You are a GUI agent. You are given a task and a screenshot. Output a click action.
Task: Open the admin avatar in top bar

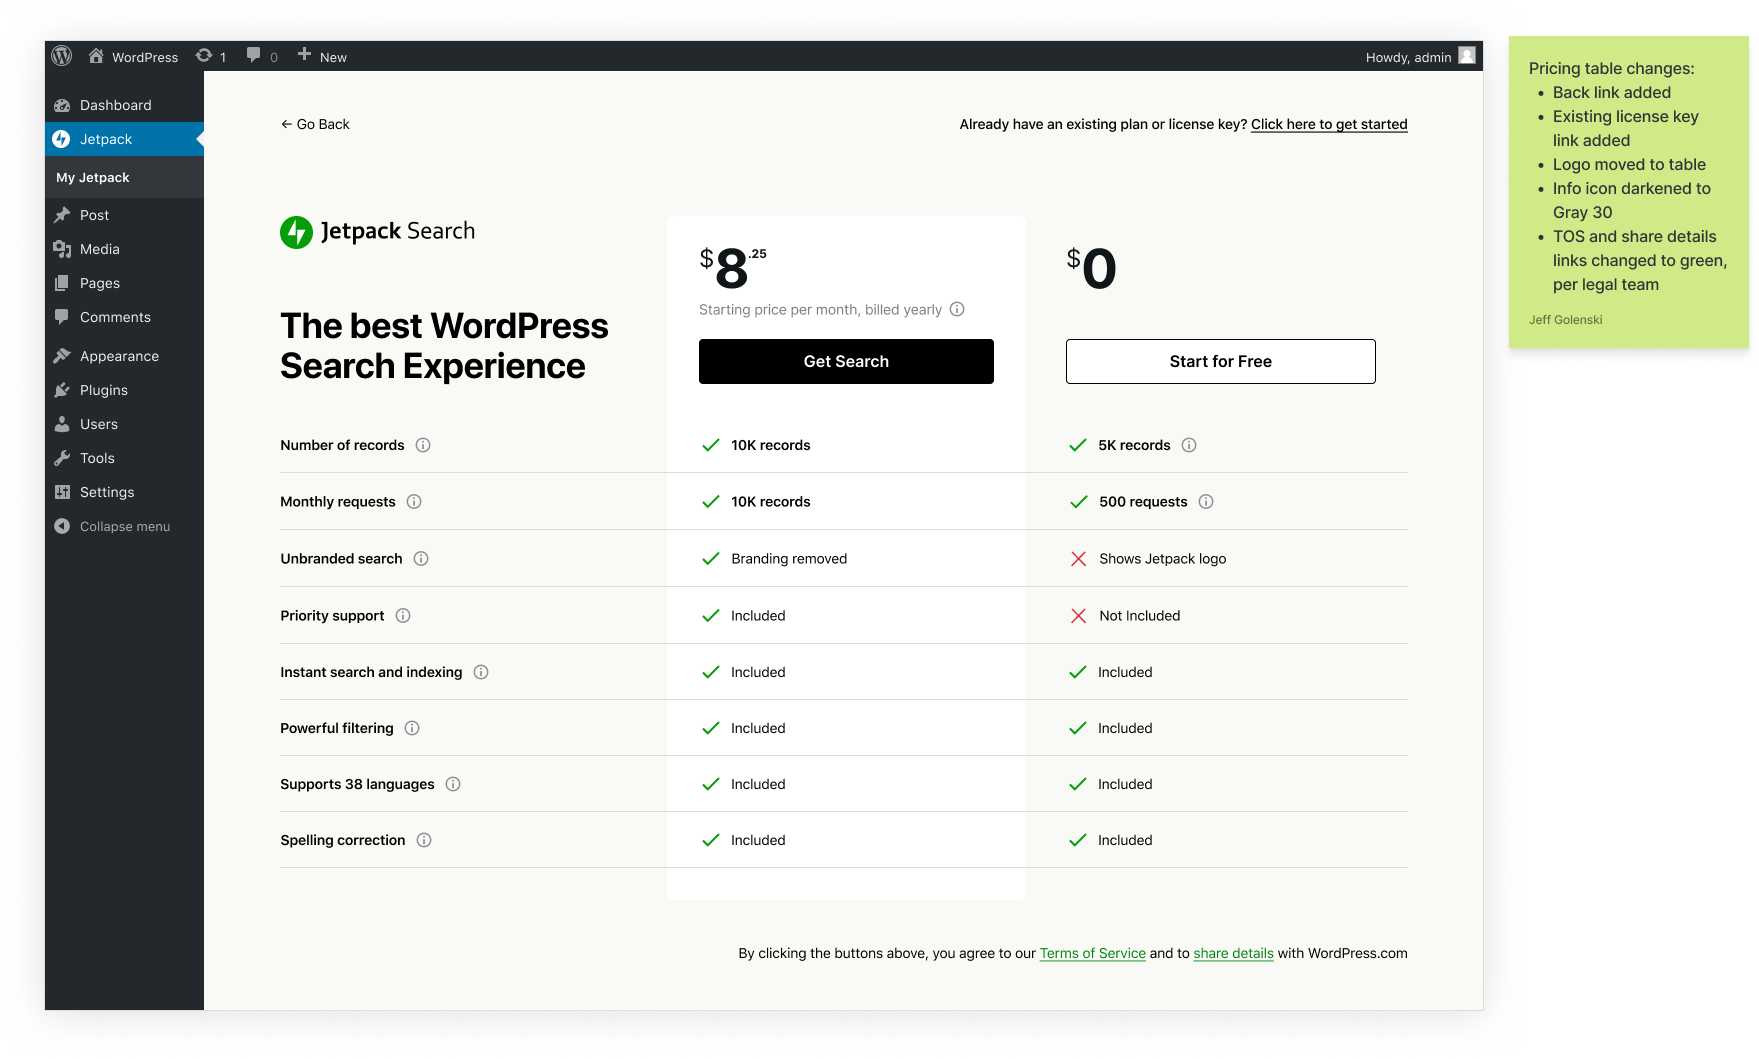[1467, 56]
